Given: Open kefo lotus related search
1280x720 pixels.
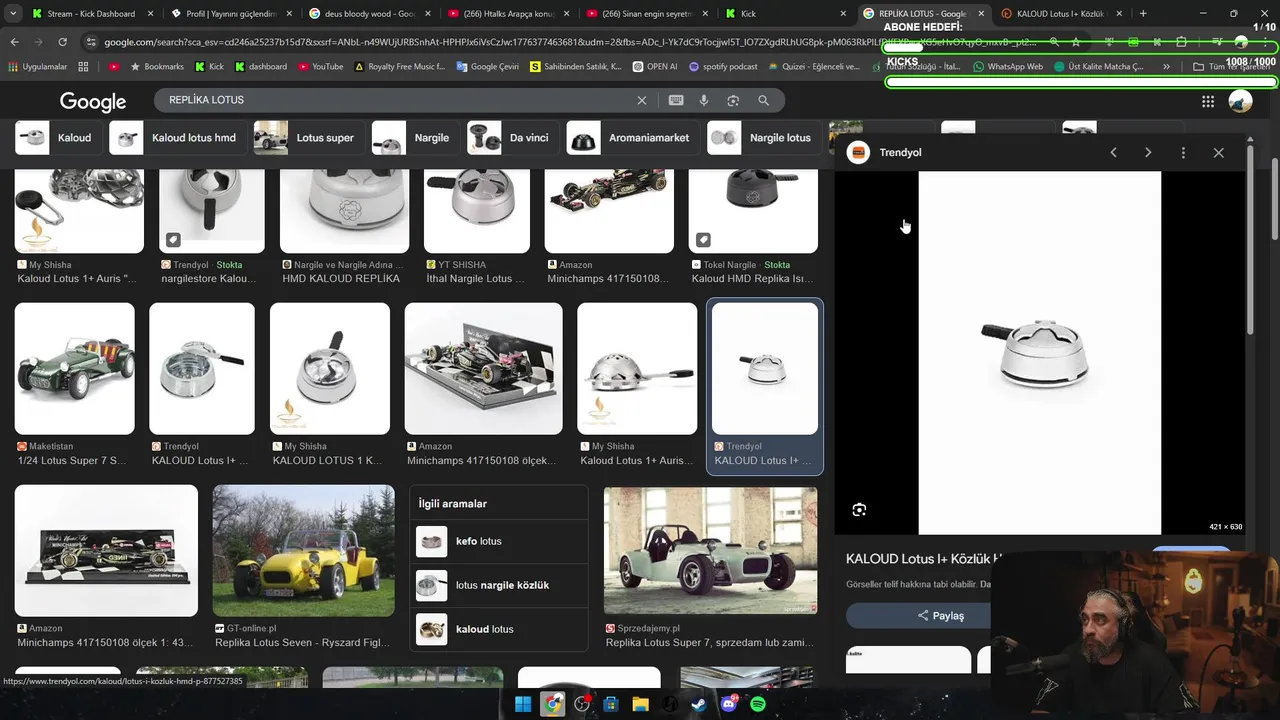Looking at the screenshot, I should [498, 541].
